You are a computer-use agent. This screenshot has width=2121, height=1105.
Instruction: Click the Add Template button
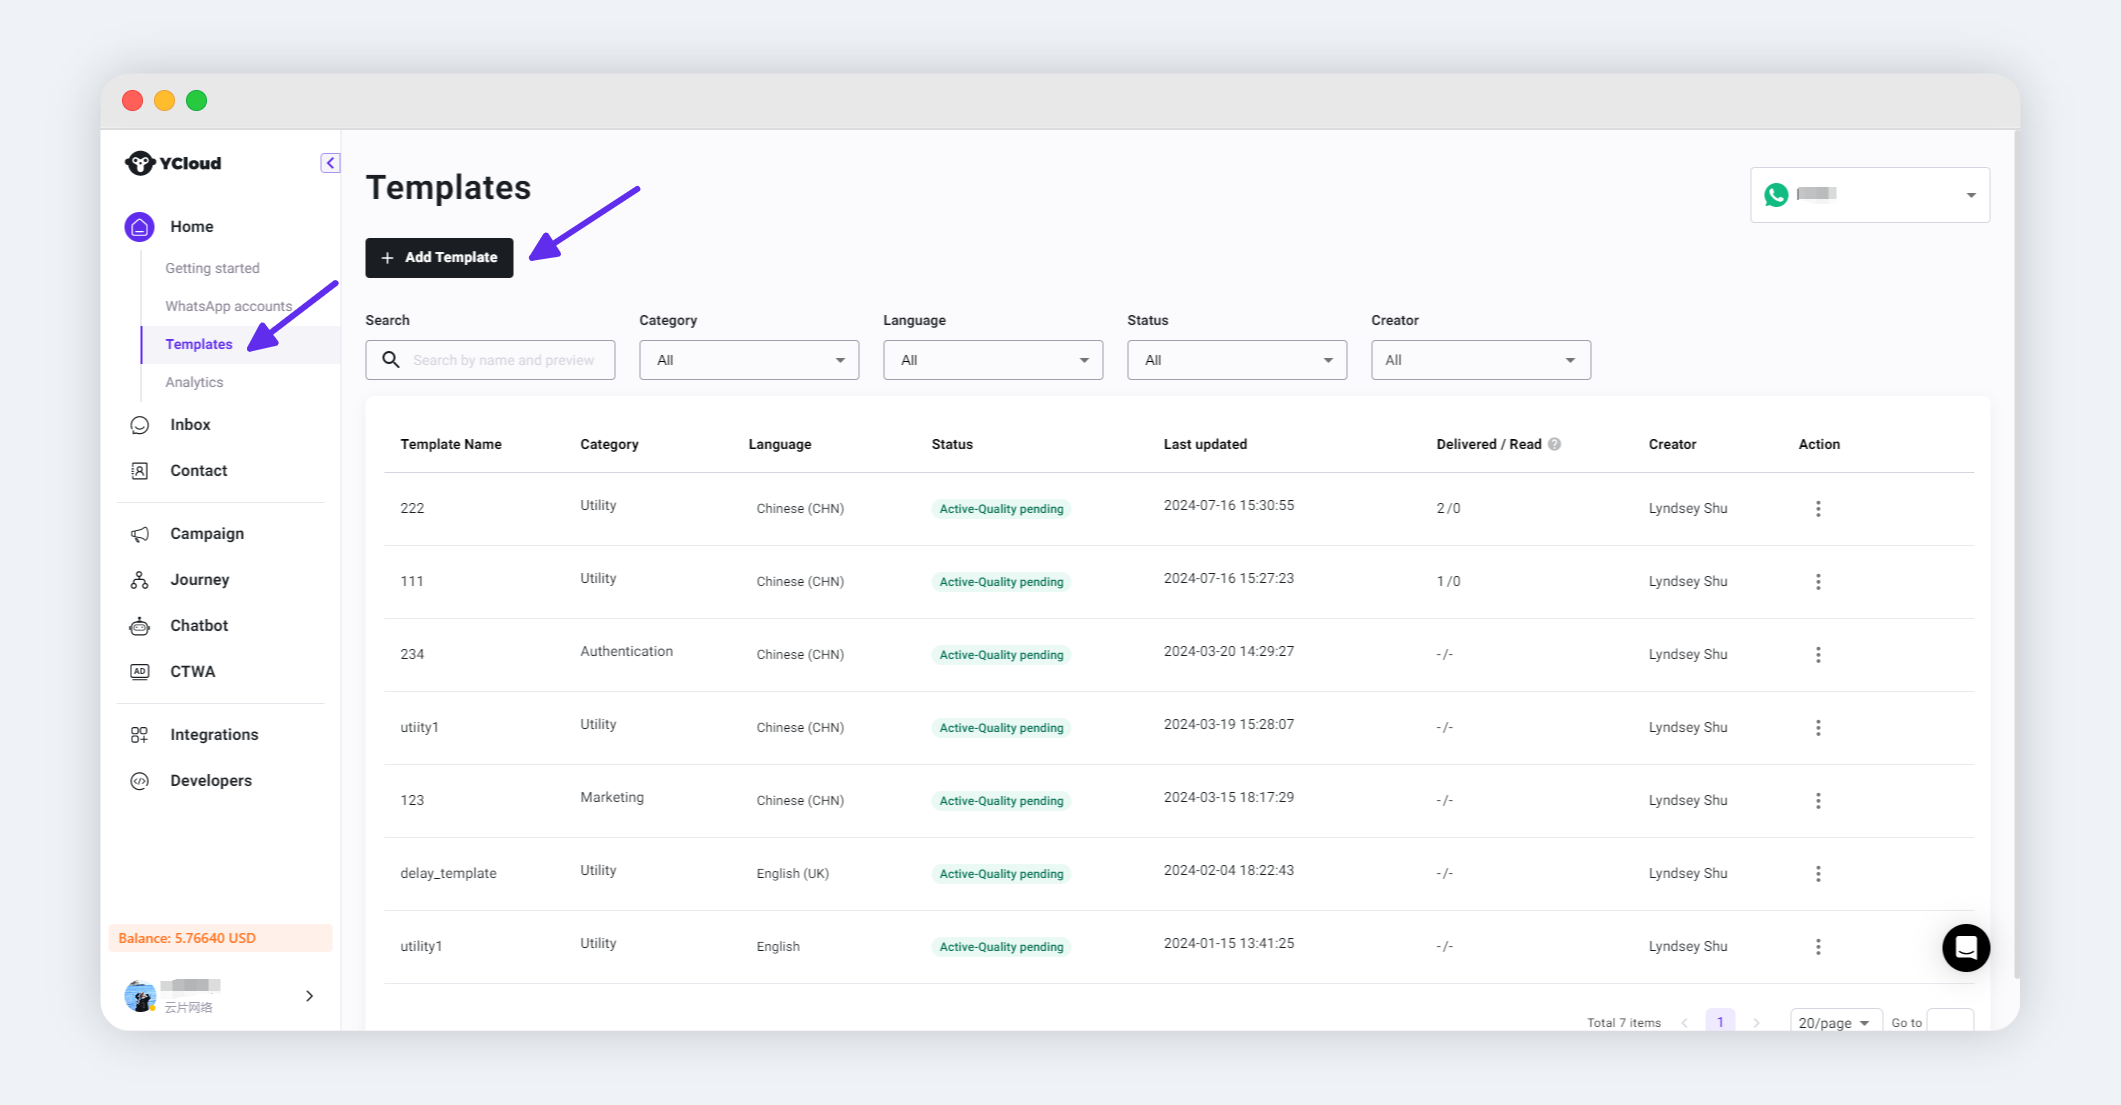[439, 258]
